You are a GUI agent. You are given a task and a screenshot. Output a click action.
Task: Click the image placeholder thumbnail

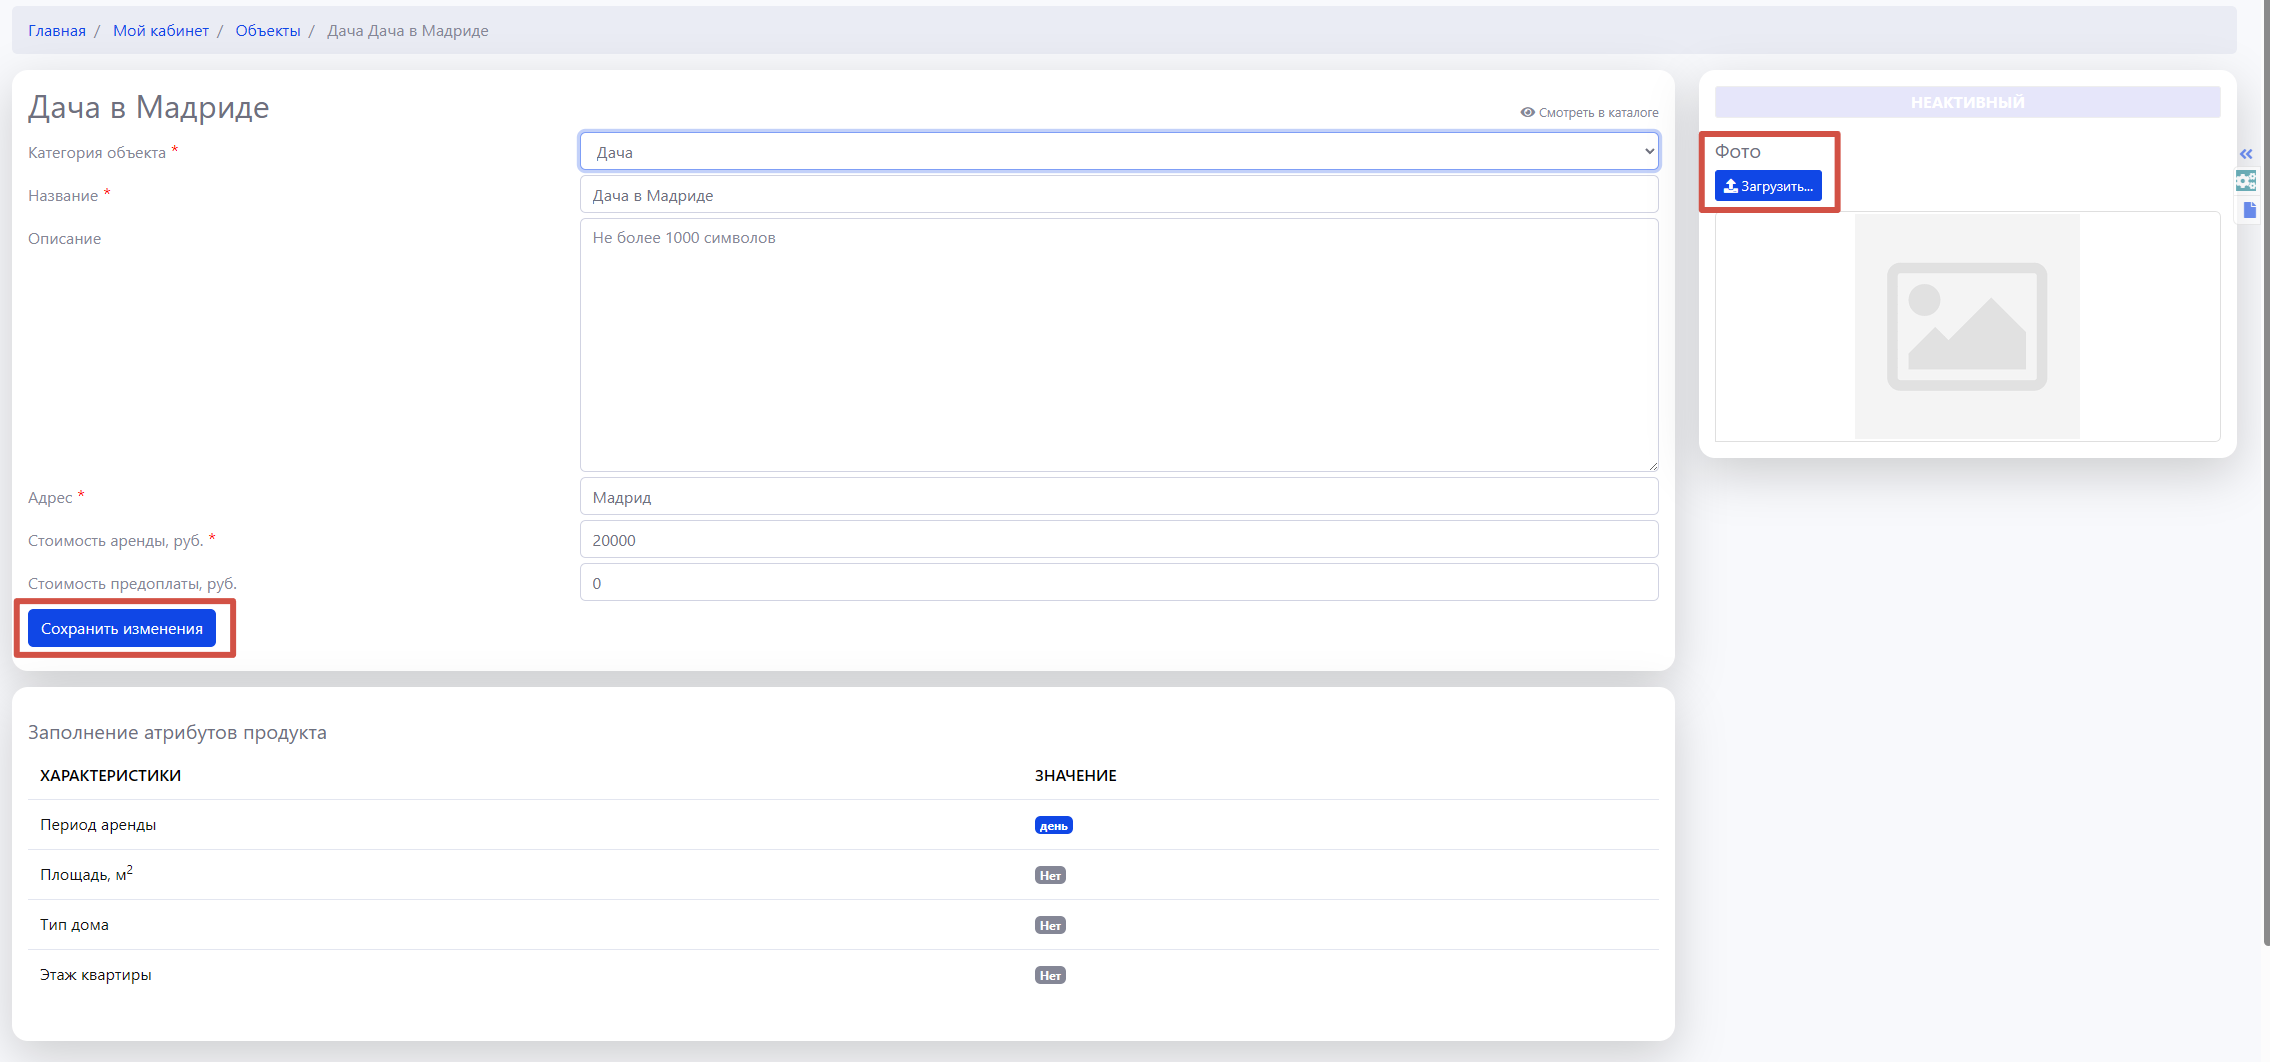[x=1966, y=327]
